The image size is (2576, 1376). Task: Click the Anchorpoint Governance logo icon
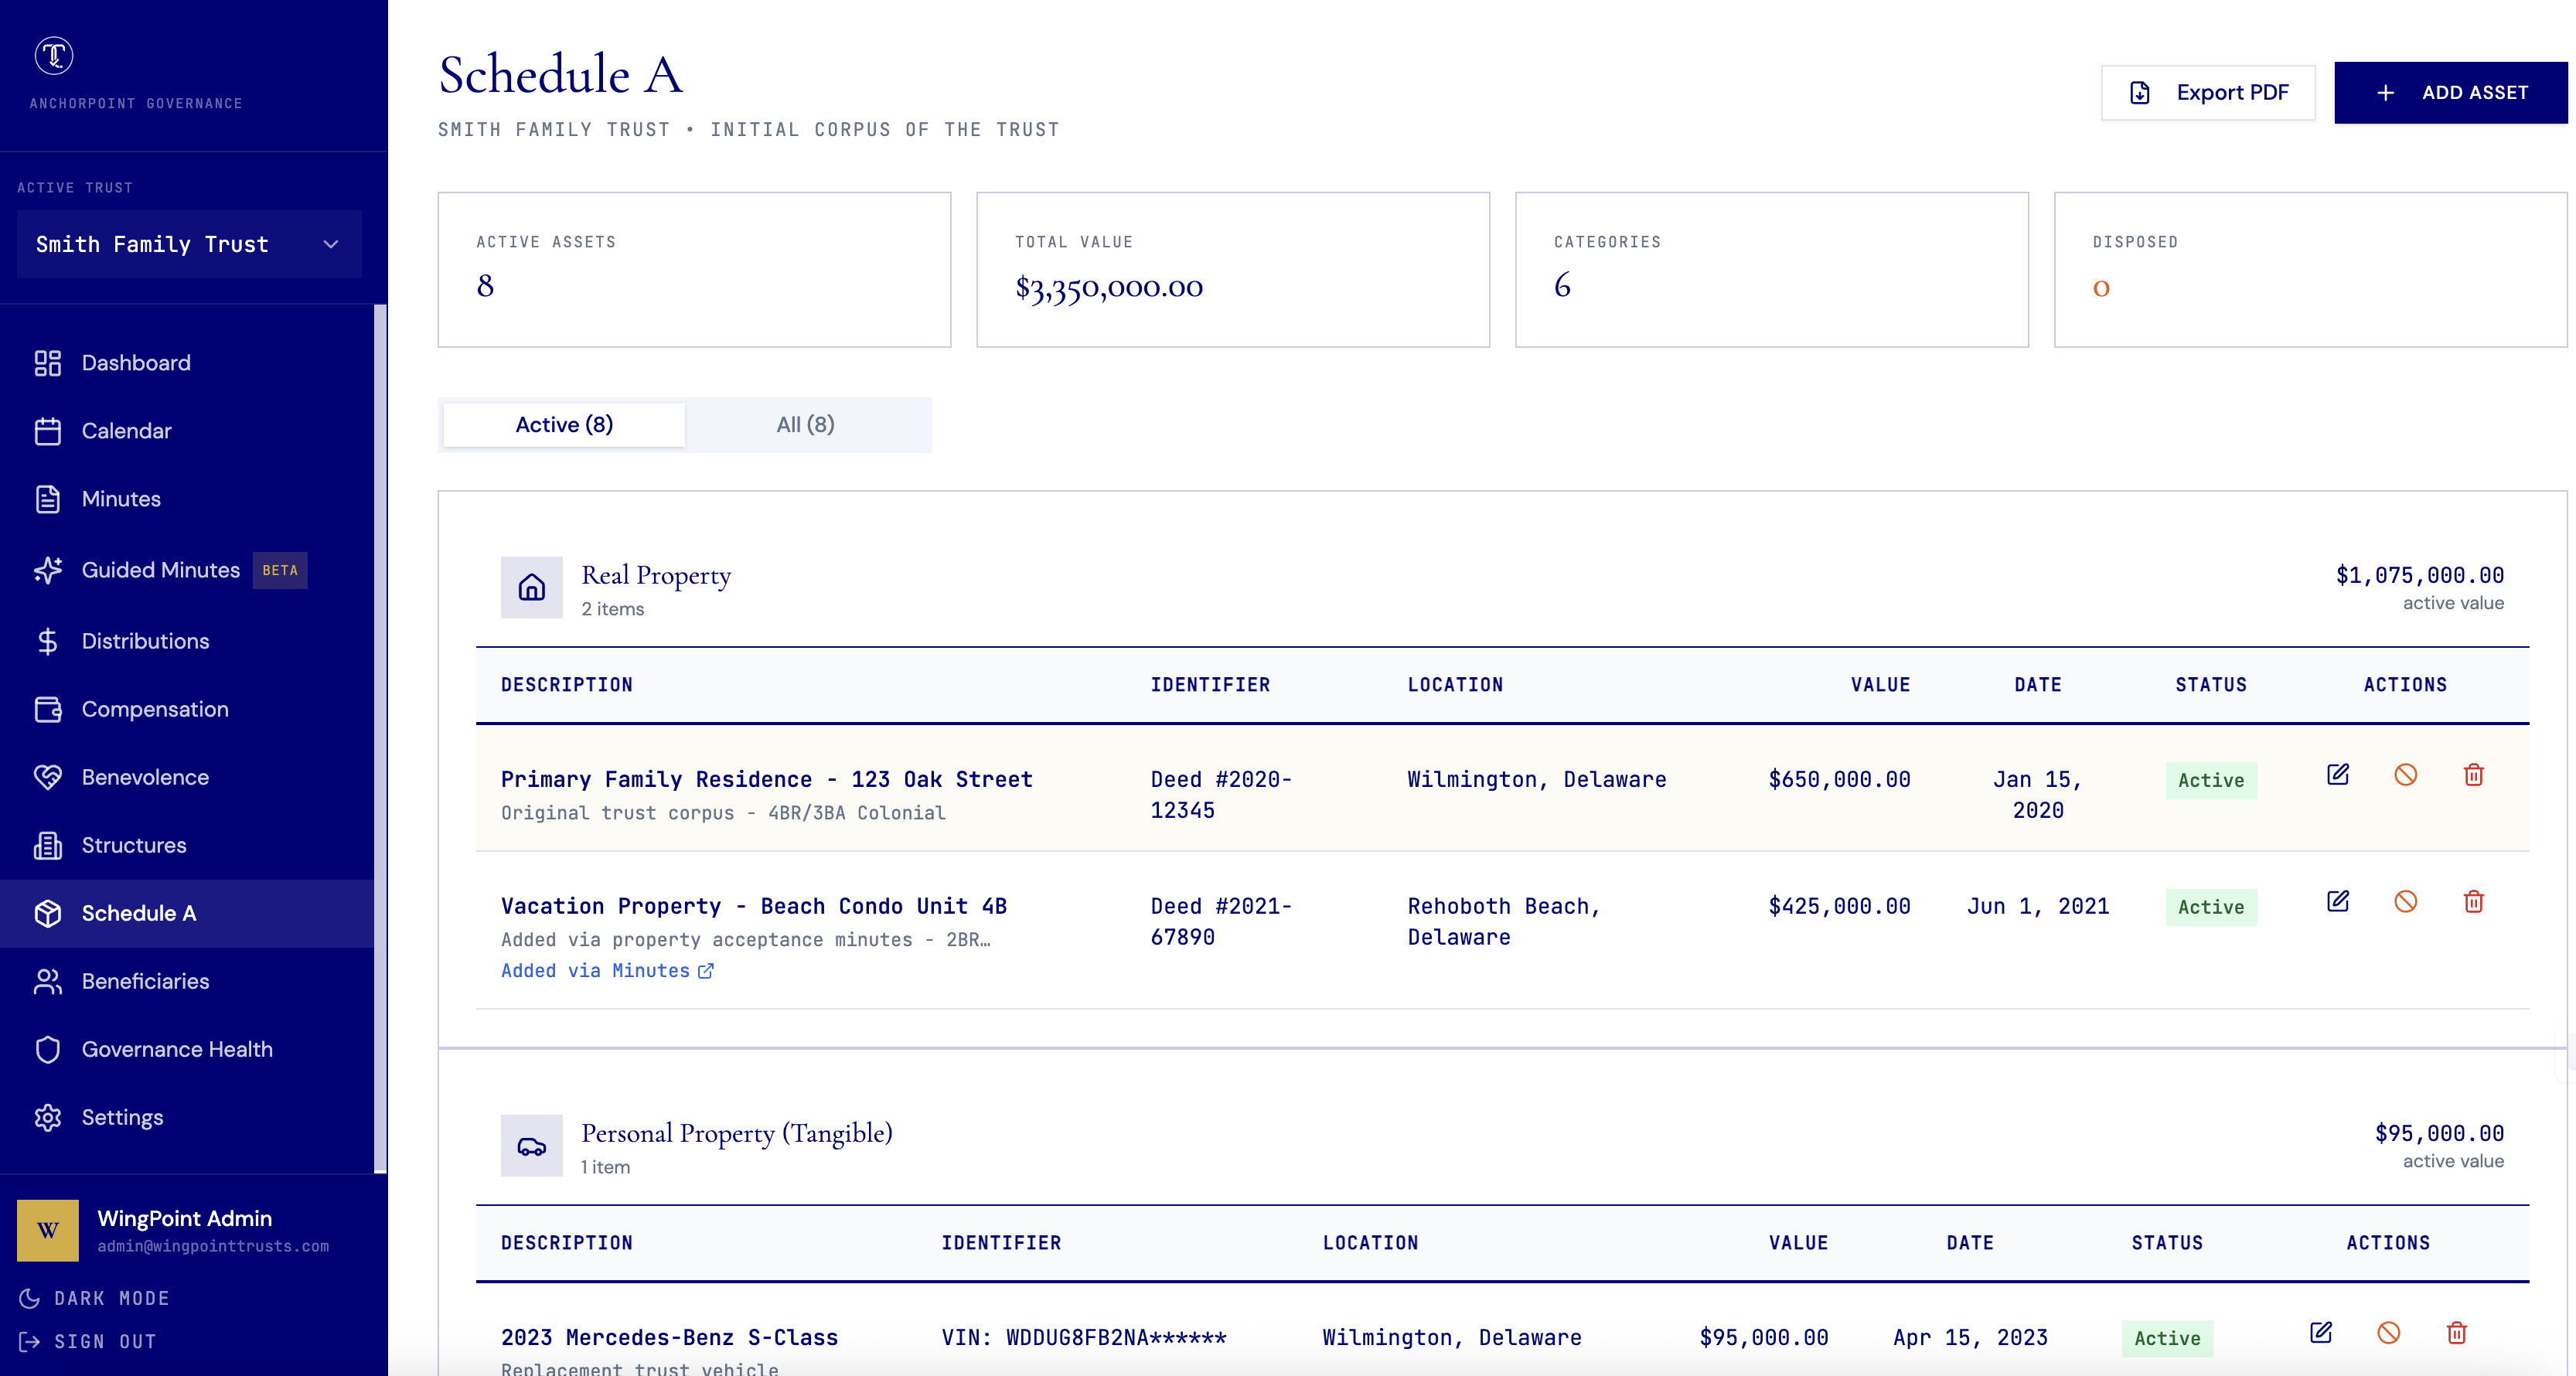coord(54,55)
